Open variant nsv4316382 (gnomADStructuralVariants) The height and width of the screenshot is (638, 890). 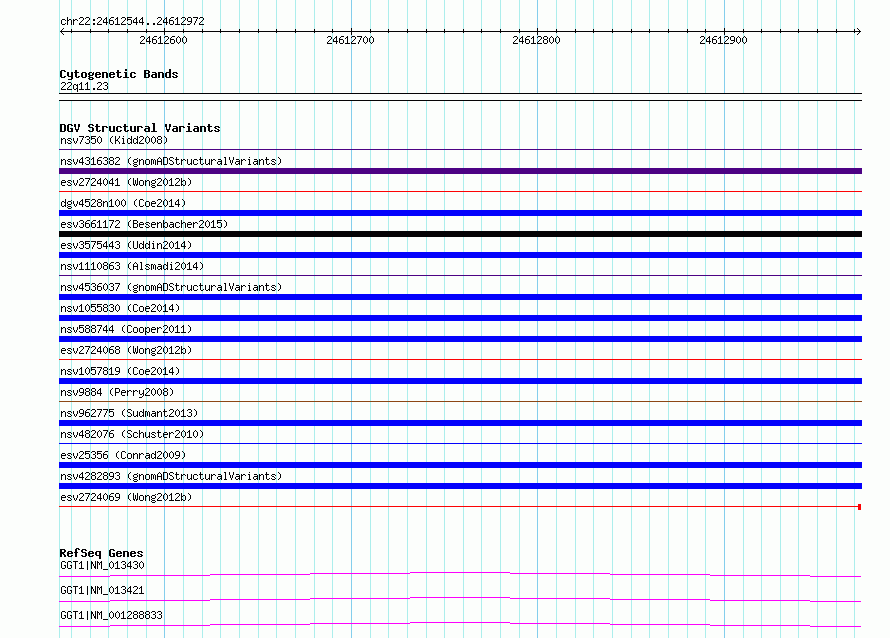point(171,161)
